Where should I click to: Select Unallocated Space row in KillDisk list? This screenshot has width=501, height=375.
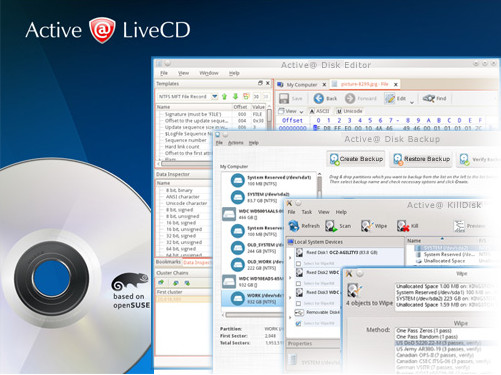(x=444, y=261)
